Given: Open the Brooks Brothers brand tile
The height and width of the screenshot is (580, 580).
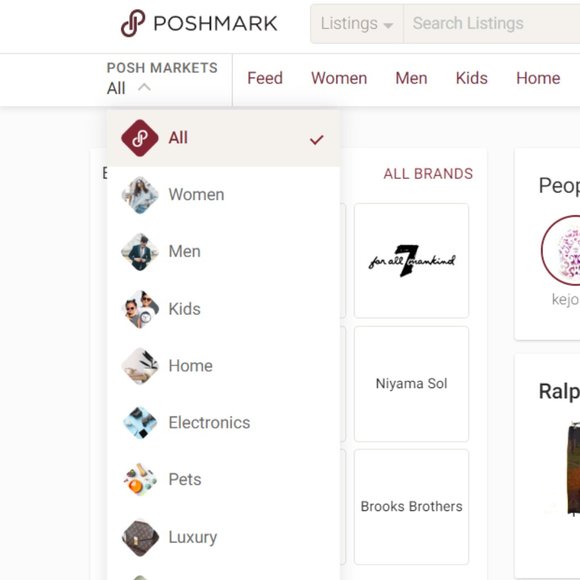Looking at the screenshot, I should pyautogui.click(x=411, y=507).
